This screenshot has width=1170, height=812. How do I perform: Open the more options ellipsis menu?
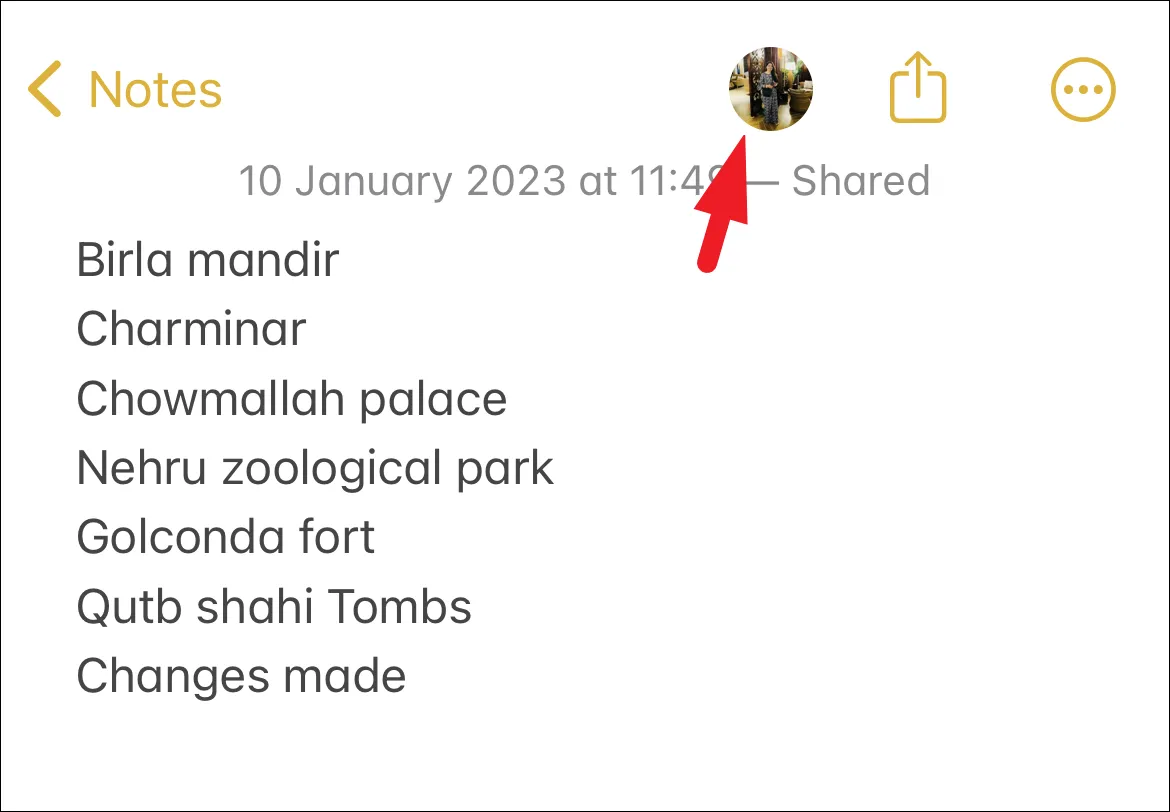[1083, 90]
